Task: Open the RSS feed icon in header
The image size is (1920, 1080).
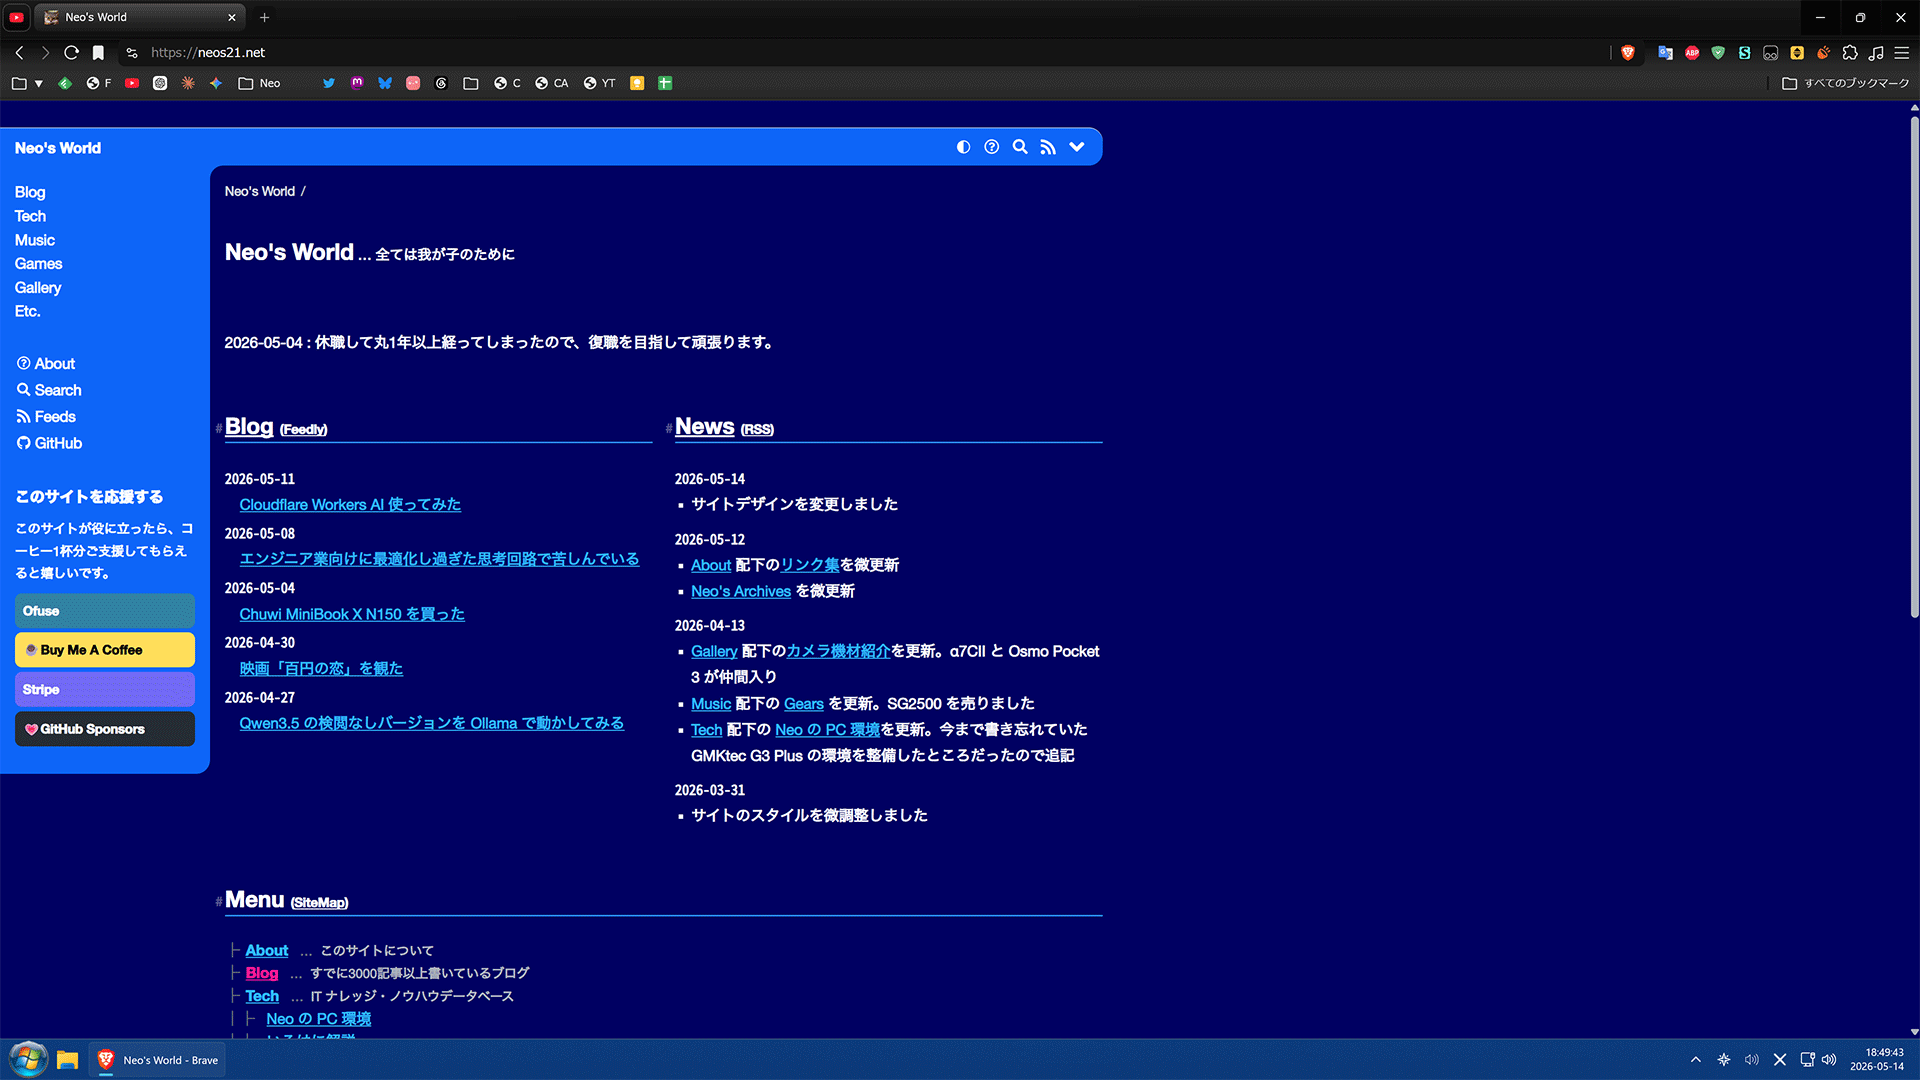Action: click(1047, 147)
